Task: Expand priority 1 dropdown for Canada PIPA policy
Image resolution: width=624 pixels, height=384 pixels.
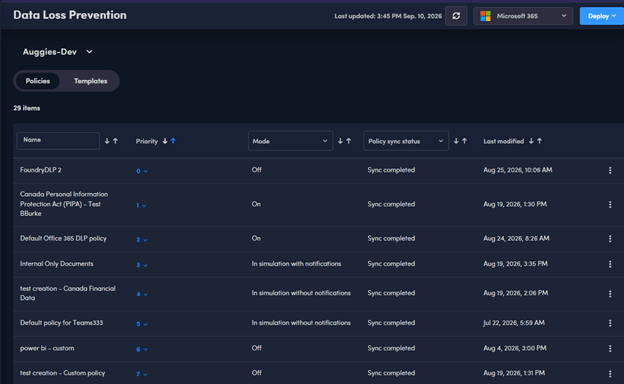Action: pyautogui.click(x=141, y=206)
